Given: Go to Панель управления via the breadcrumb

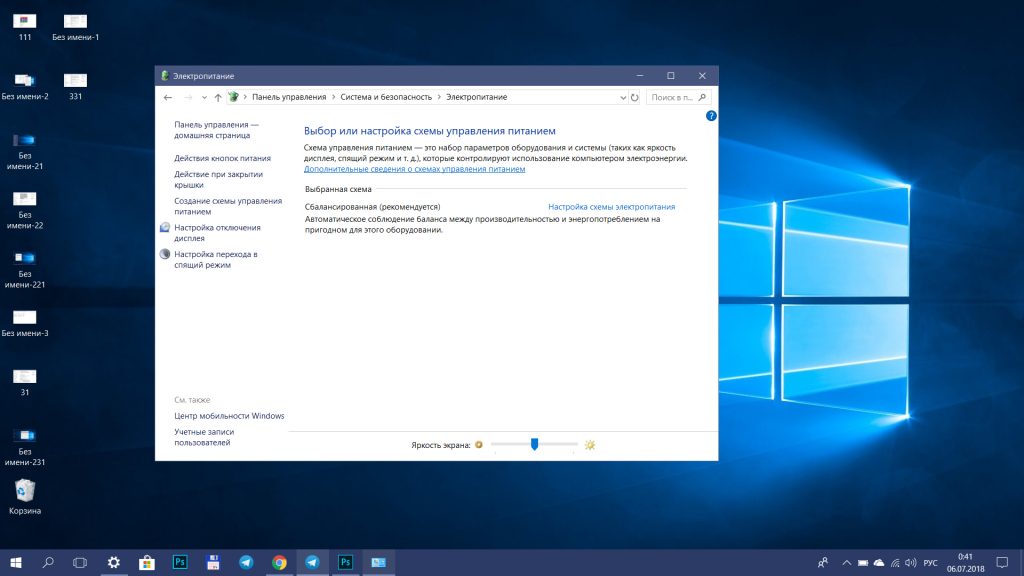Looking at the screenshot, I should pyautogui.click(x=288, y=97).
